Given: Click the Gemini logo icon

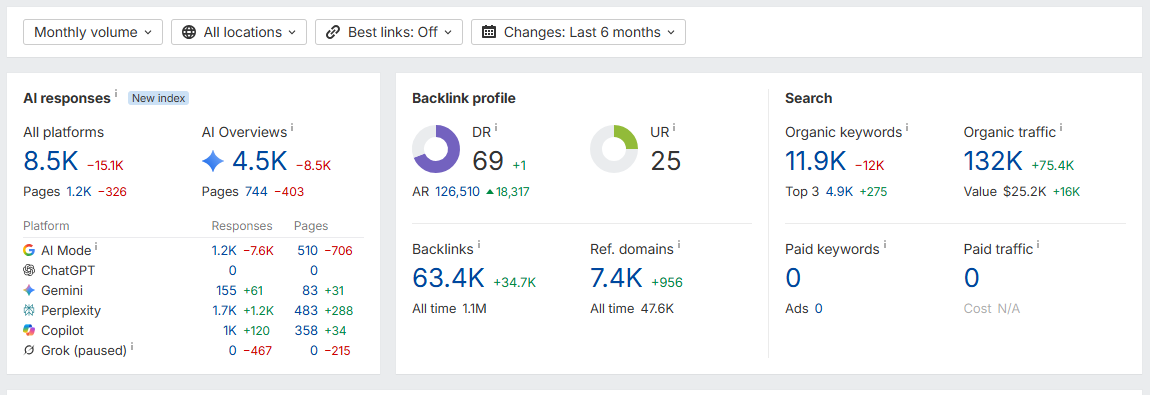Looking at the screenshot, I should tap(29, 290).
